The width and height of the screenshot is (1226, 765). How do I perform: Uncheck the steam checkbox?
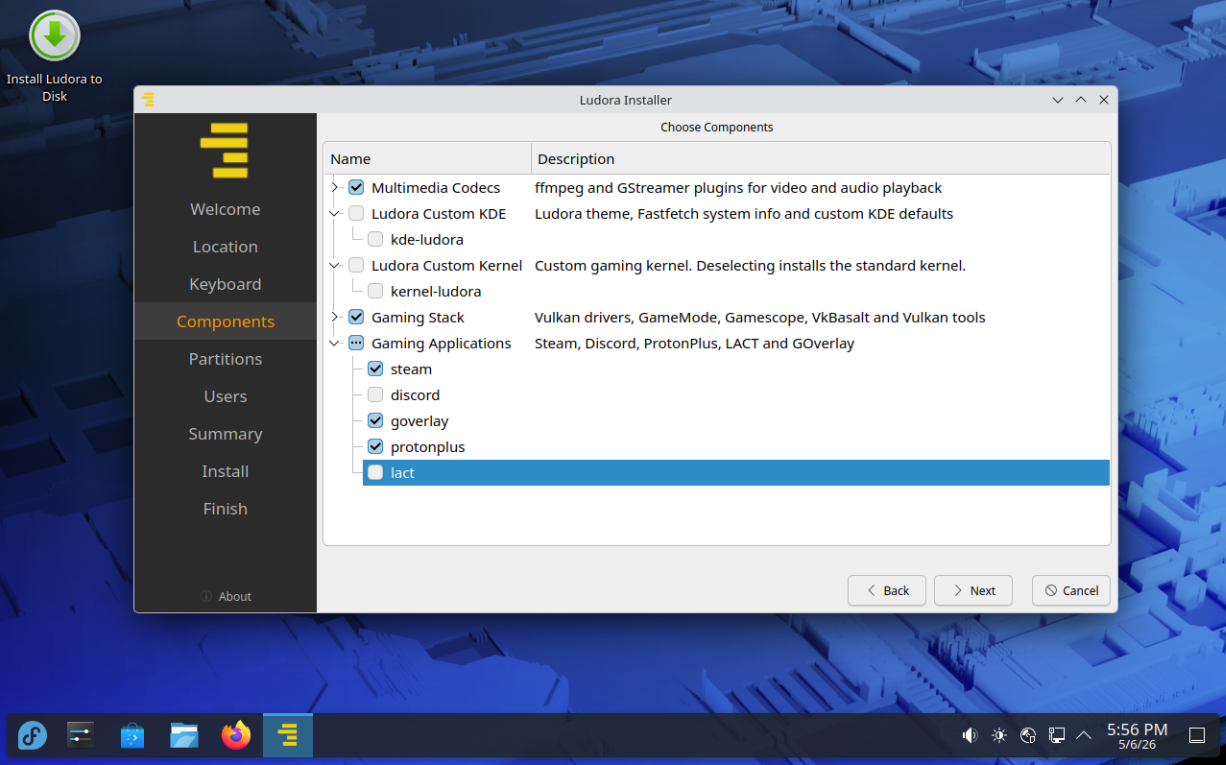coord(375,369)
